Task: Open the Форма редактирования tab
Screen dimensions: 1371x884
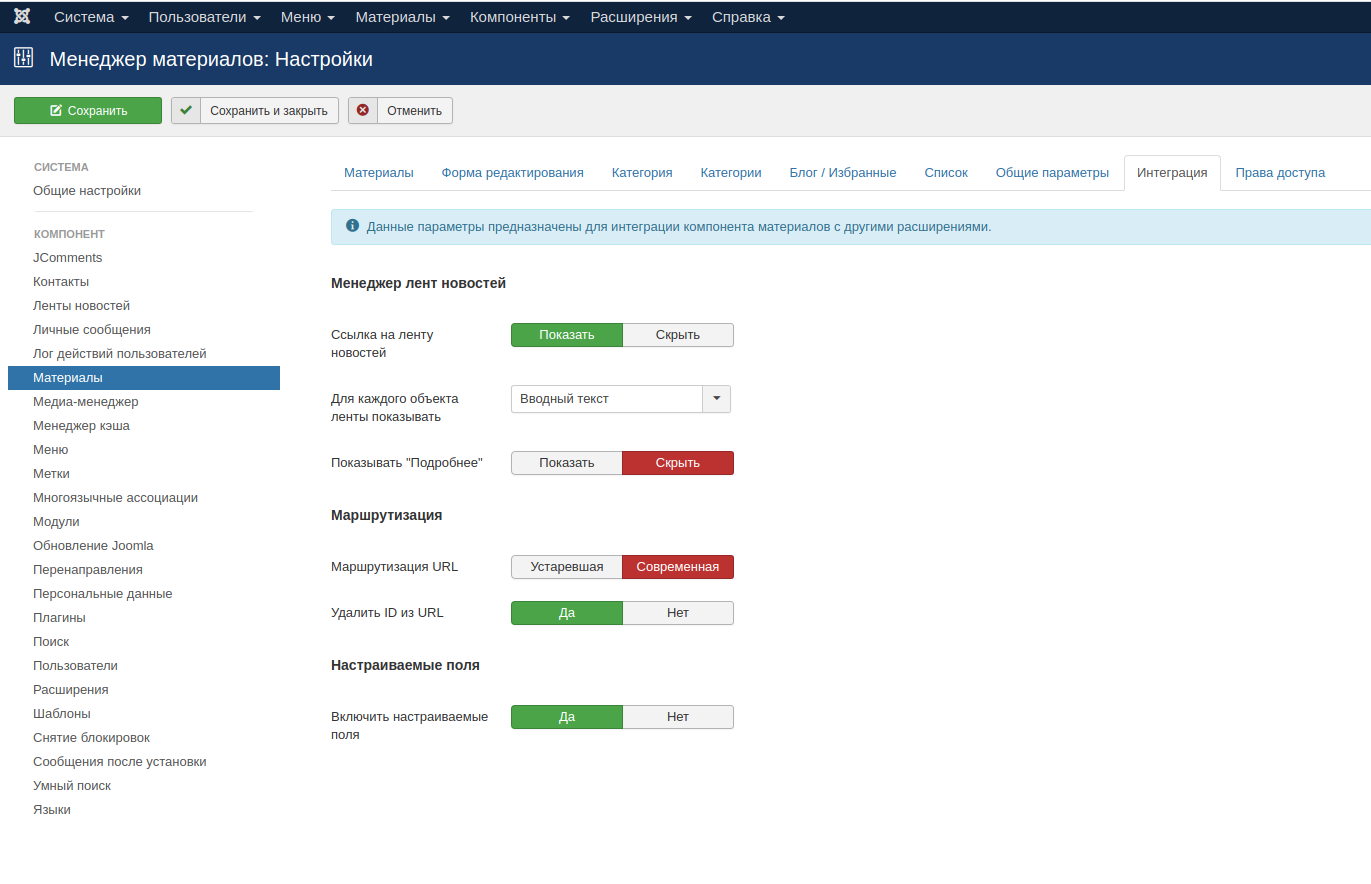Action: tap(512, 173)
